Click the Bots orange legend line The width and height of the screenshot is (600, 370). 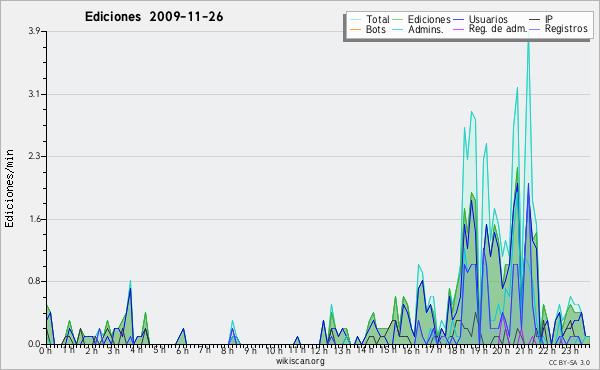(355, 29)
